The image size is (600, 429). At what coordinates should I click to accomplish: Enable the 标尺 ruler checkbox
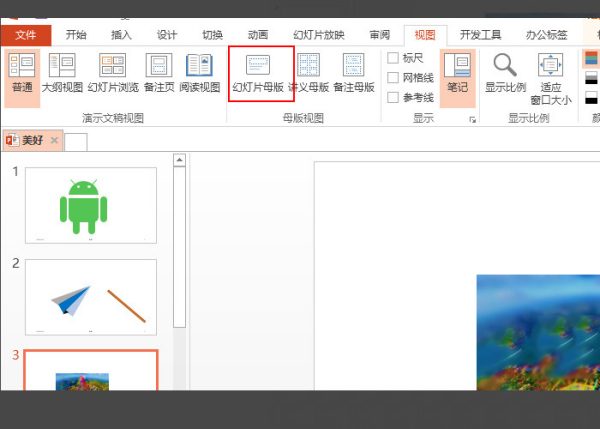point(393,58)
